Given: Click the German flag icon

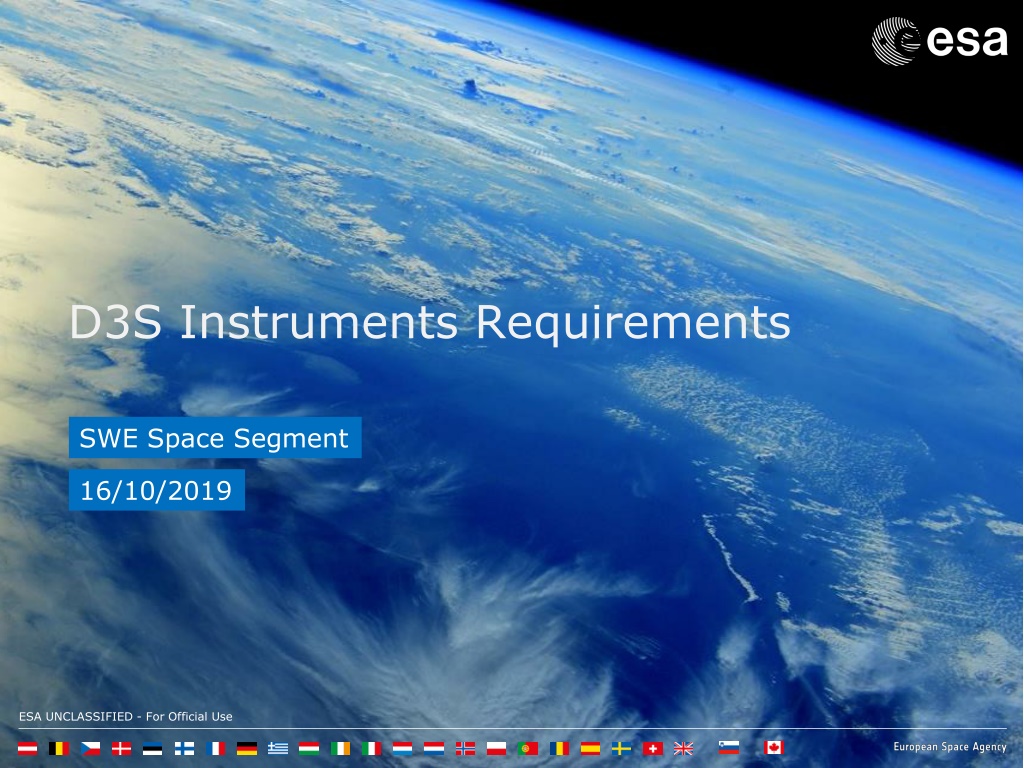Looking at the screenshot, I should 247,748.
